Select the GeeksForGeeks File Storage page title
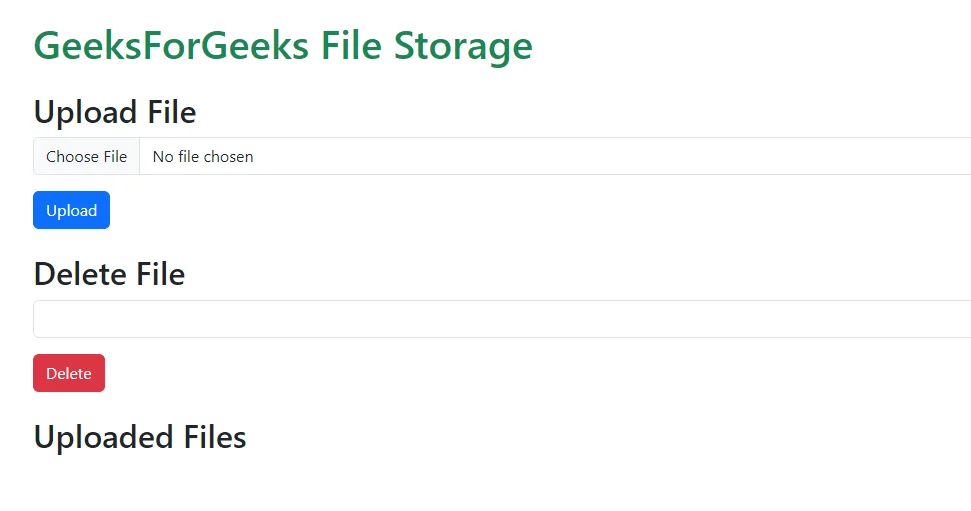971x511 pixels. 283,46
